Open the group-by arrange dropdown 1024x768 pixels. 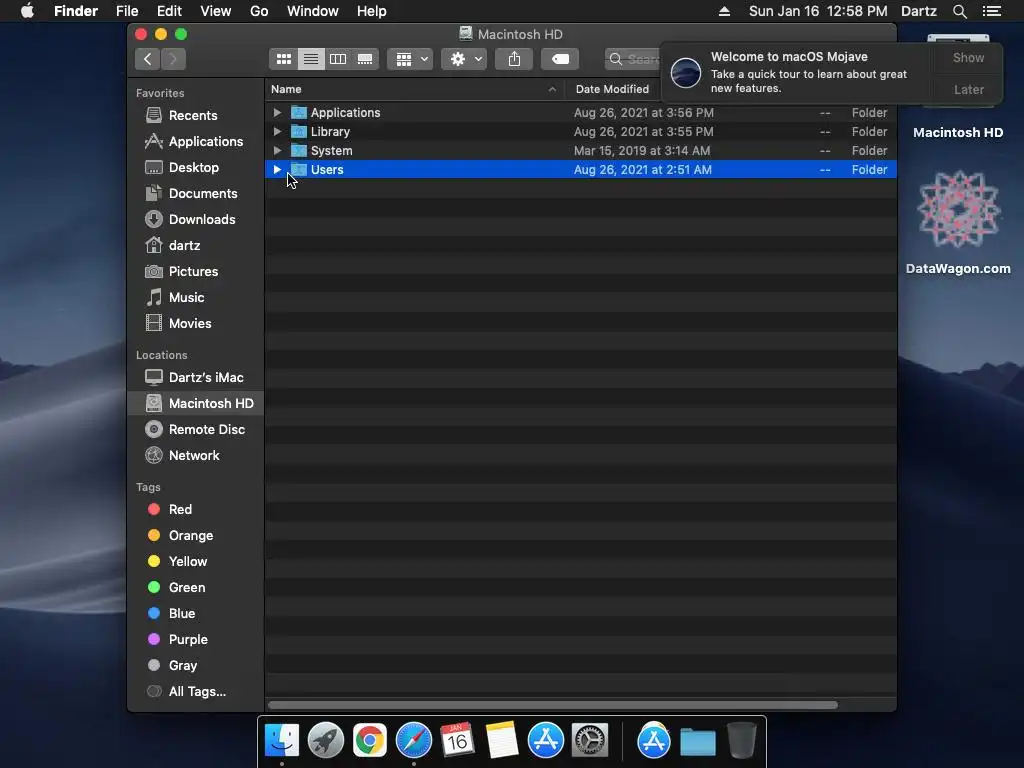tap(410, 59)
